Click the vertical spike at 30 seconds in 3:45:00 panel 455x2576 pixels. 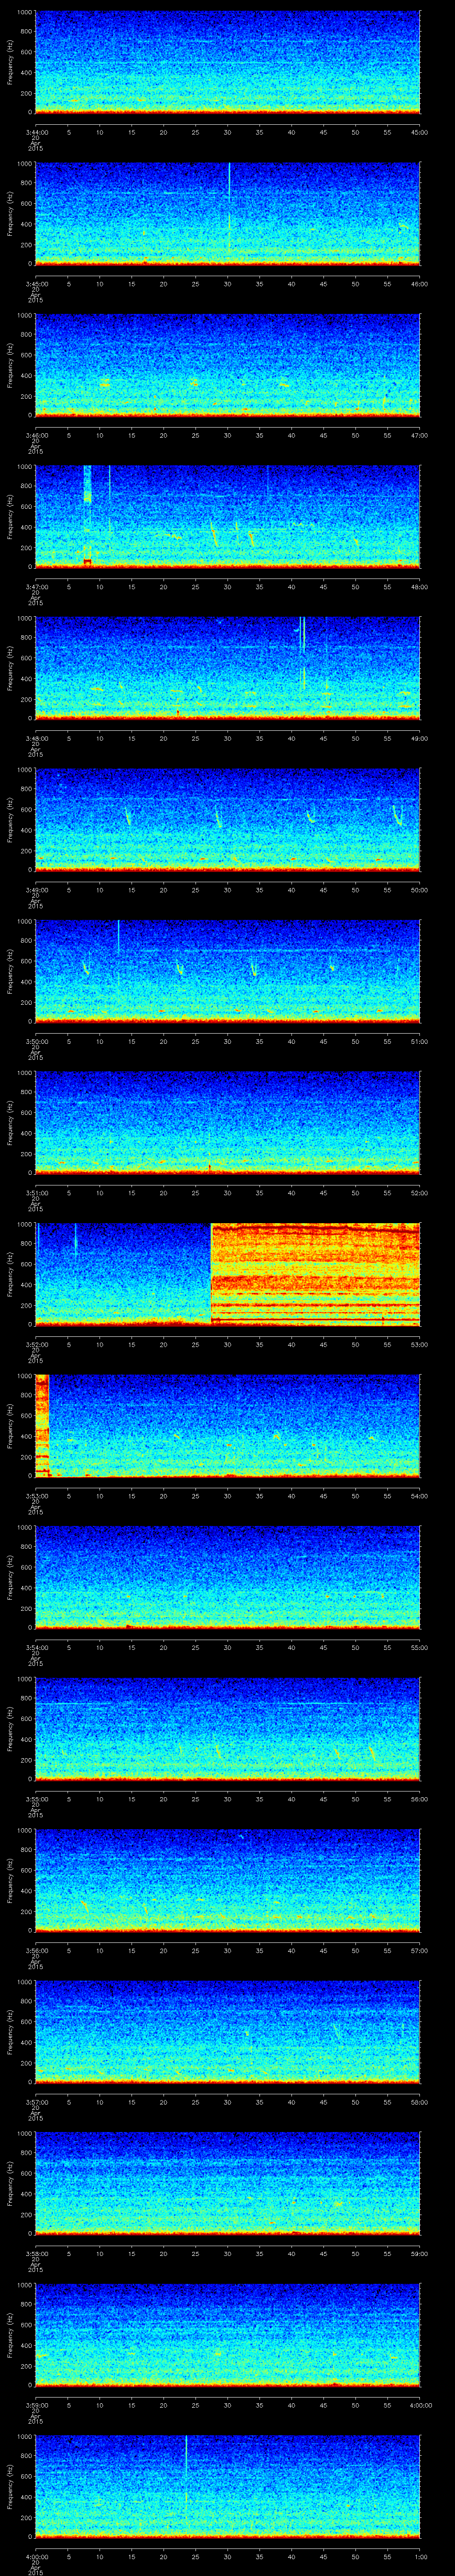(x=229, y=185)
